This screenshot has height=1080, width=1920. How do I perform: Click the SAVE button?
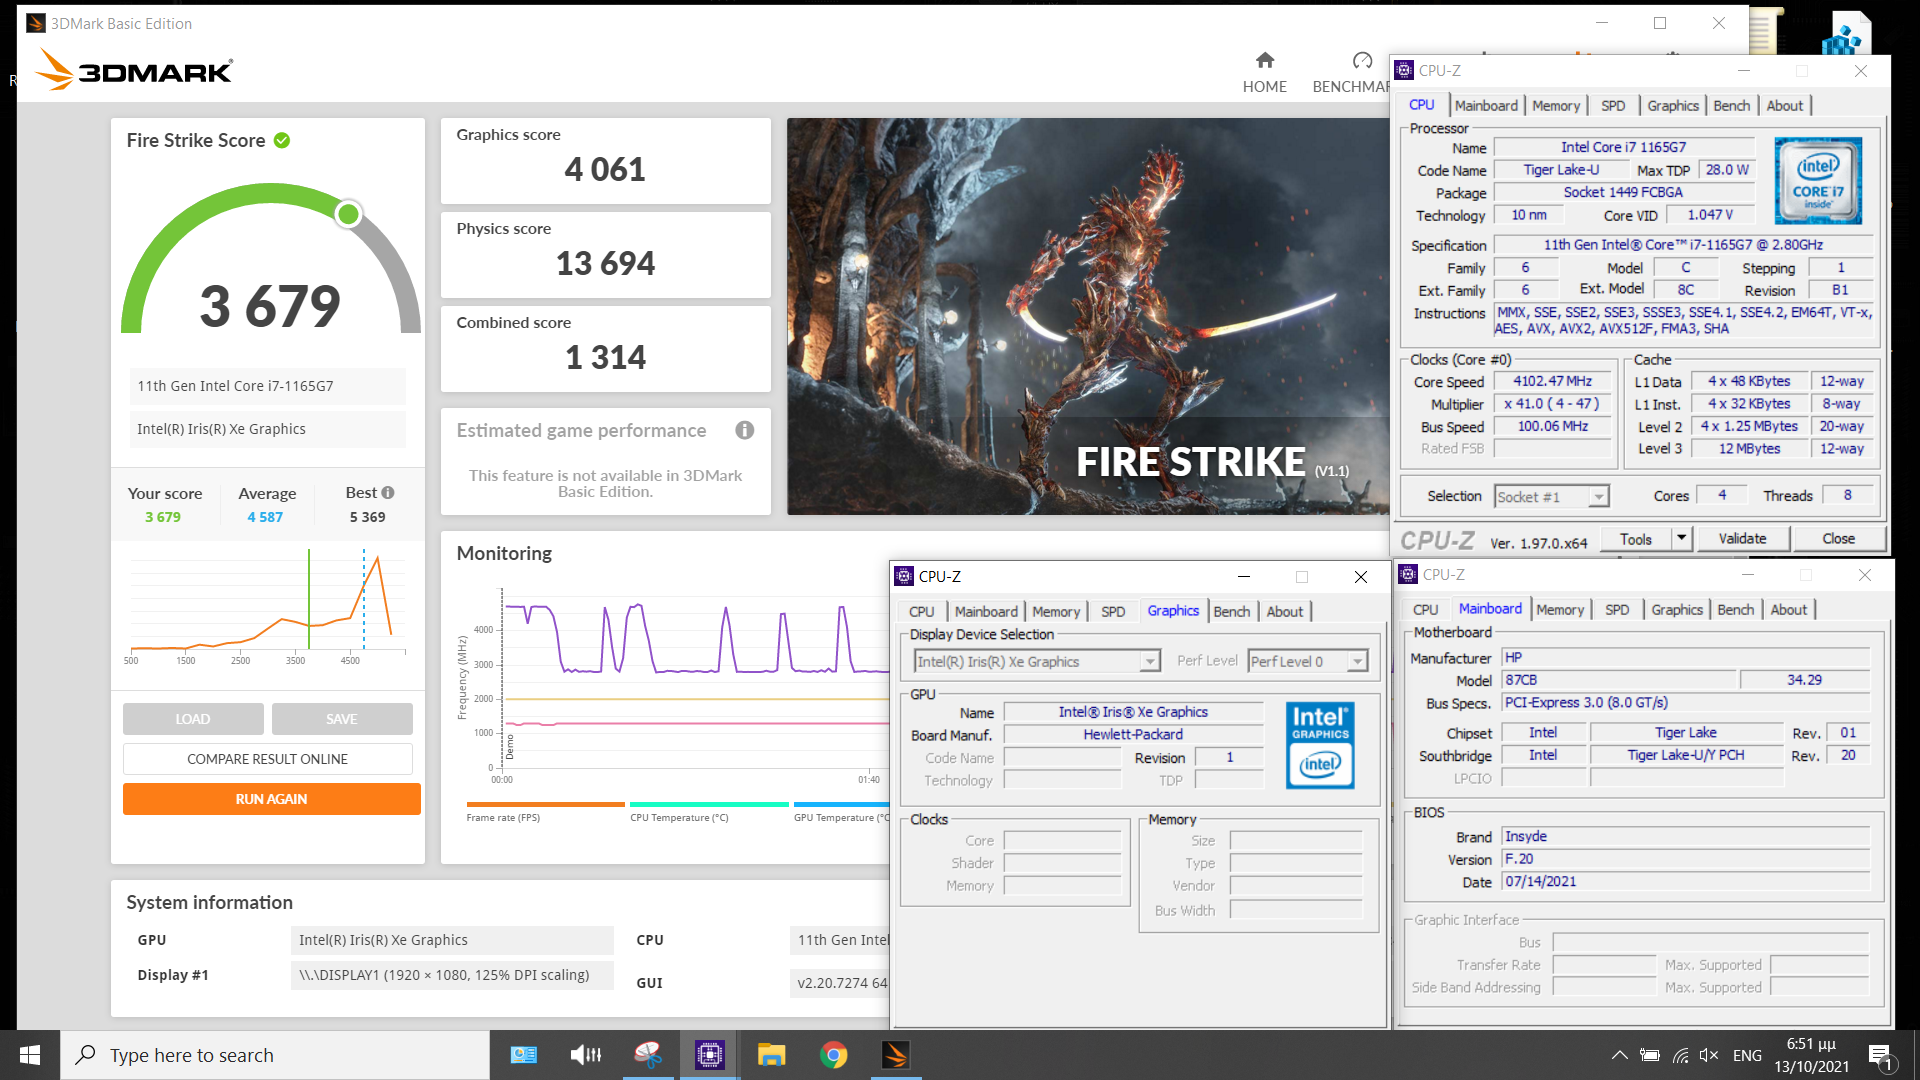pyautogui.click(x=342, y=719)
